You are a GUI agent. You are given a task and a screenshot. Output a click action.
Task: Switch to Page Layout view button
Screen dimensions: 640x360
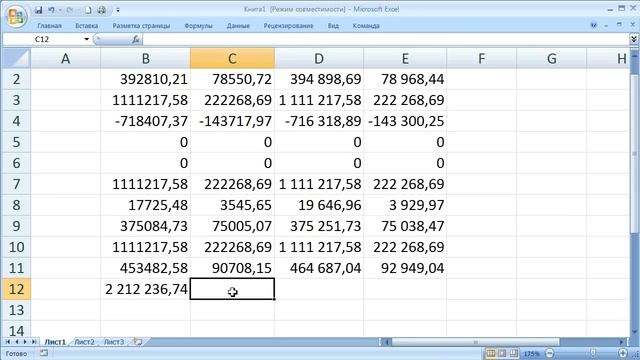coord(502,353)
